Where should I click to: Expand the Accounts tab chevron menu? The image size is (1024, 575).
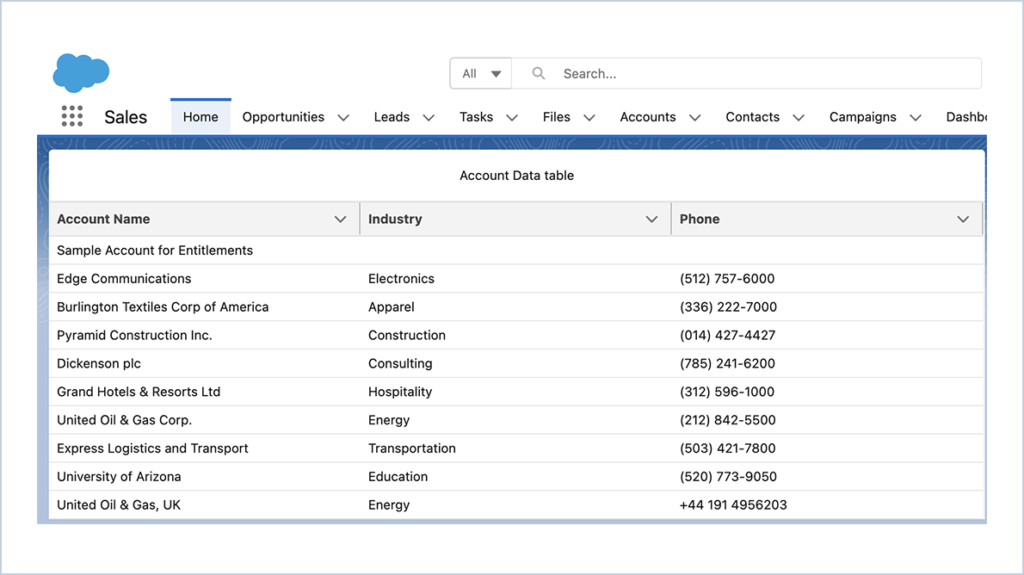click(x=695, y=118)
